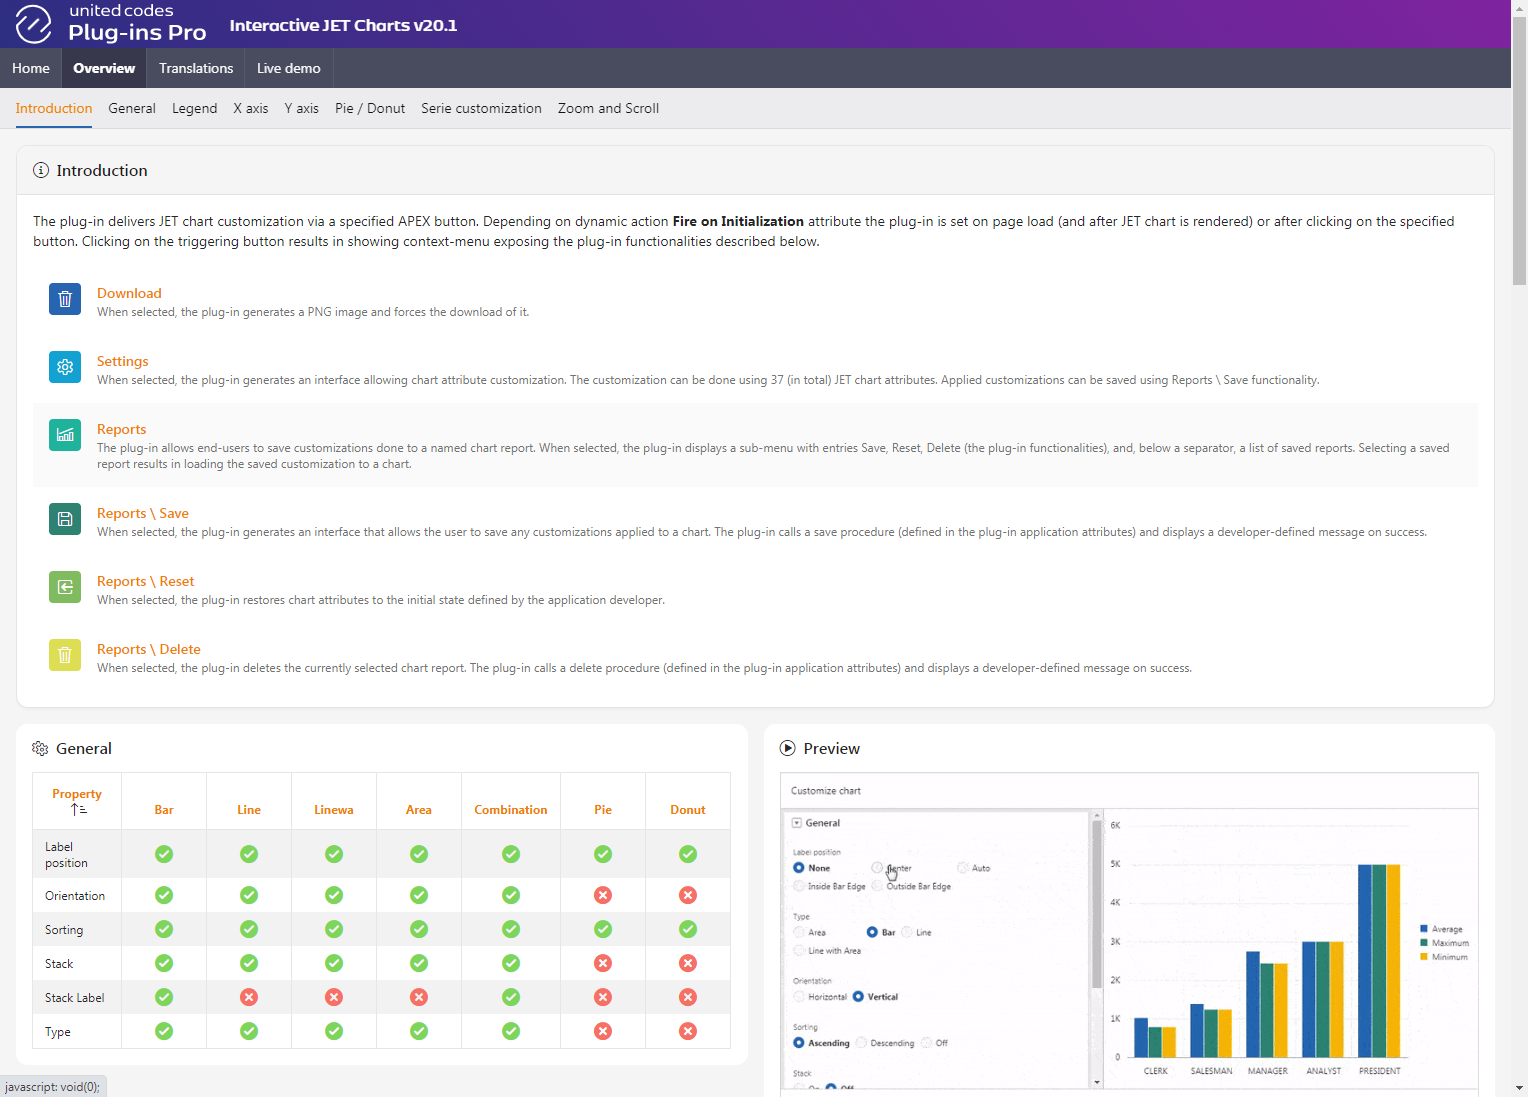Click the Reports \ Reset heading link
This screenshot has width=1528, height=1097.
(x=145, y=581)
